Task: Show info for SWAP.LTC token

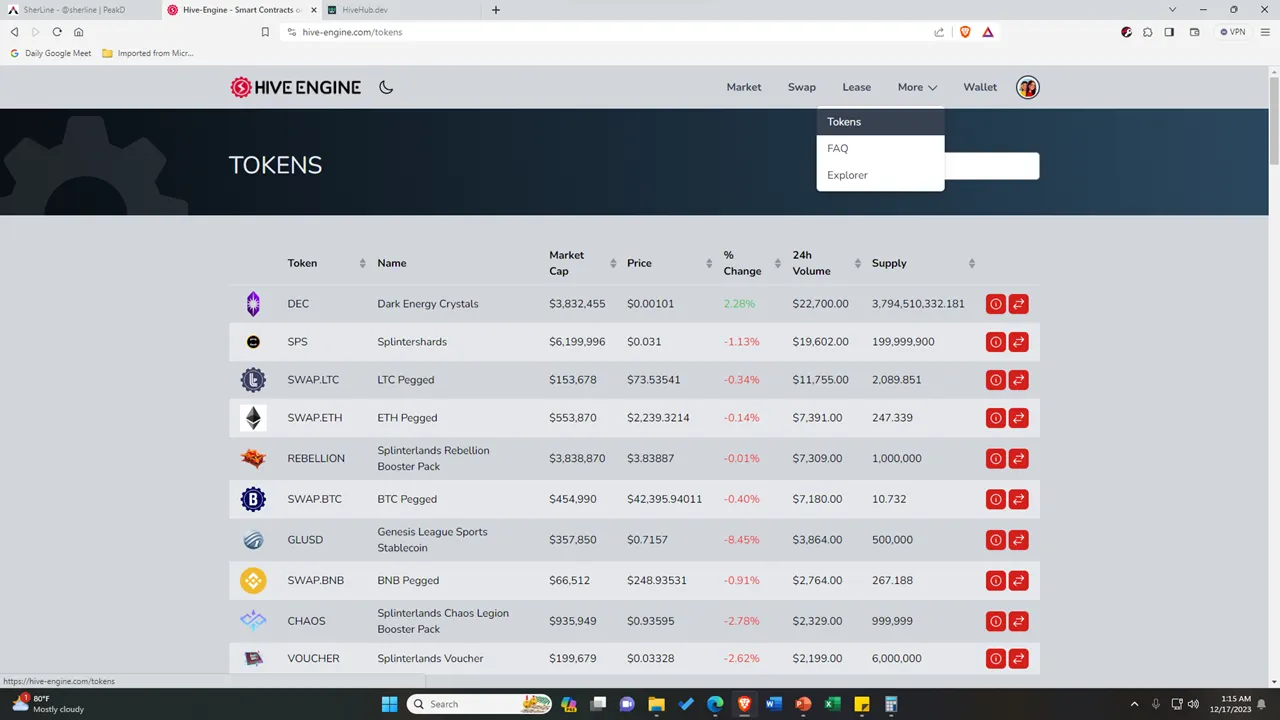Action: 995,380
